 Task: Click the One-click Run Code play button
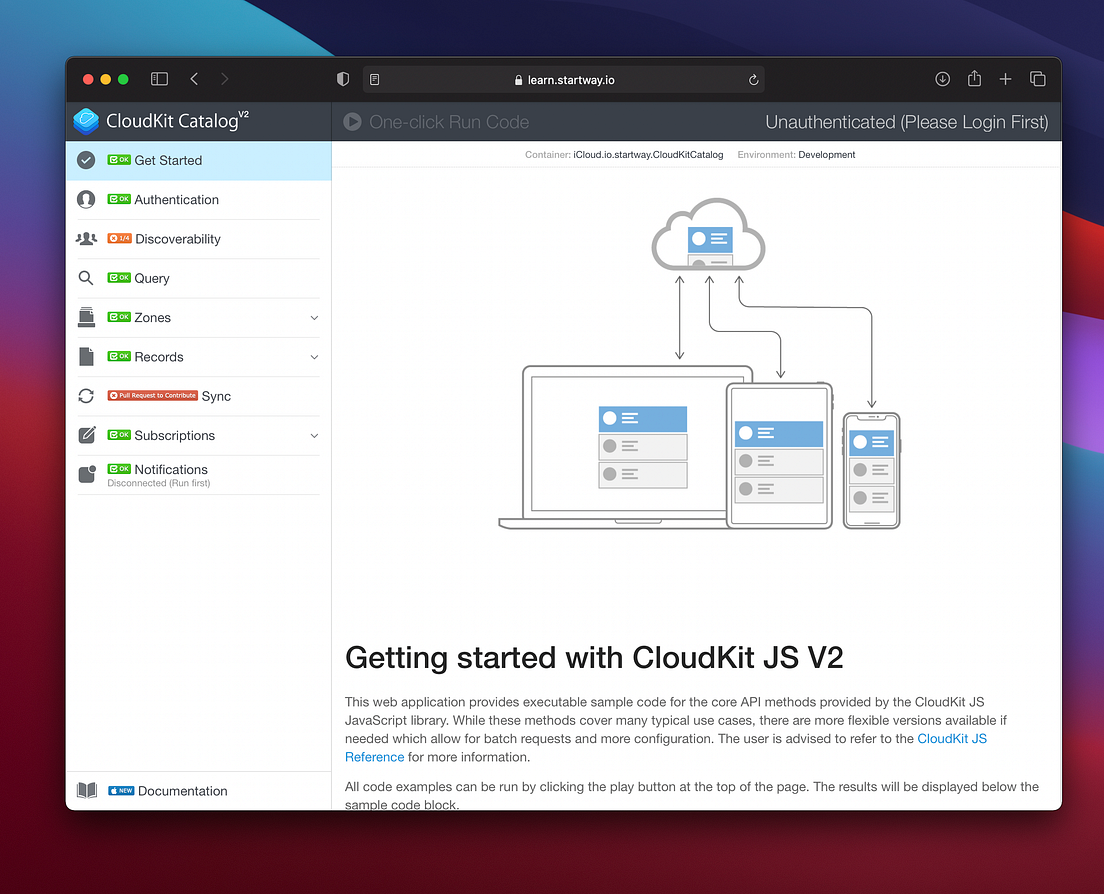coord(351,121)
